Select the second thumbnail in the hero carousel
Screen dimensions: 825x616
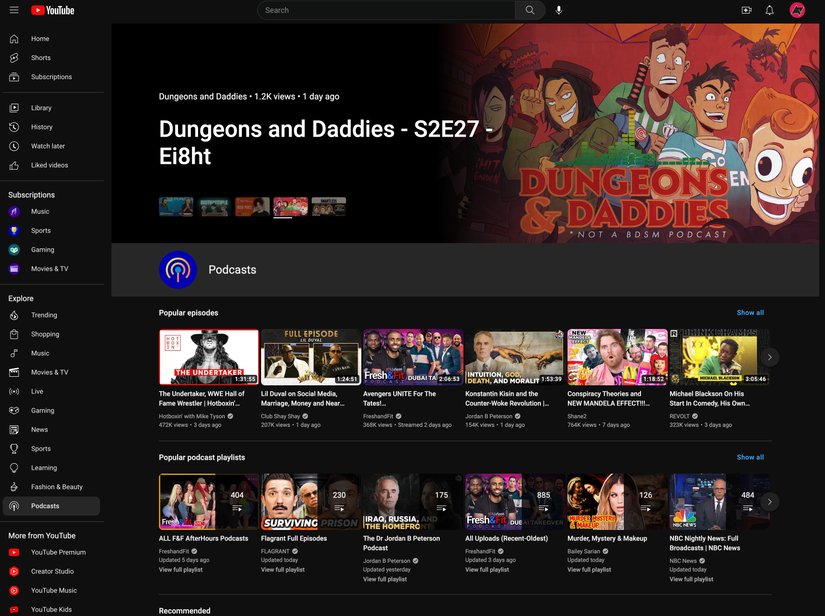(x=214, y=207)
